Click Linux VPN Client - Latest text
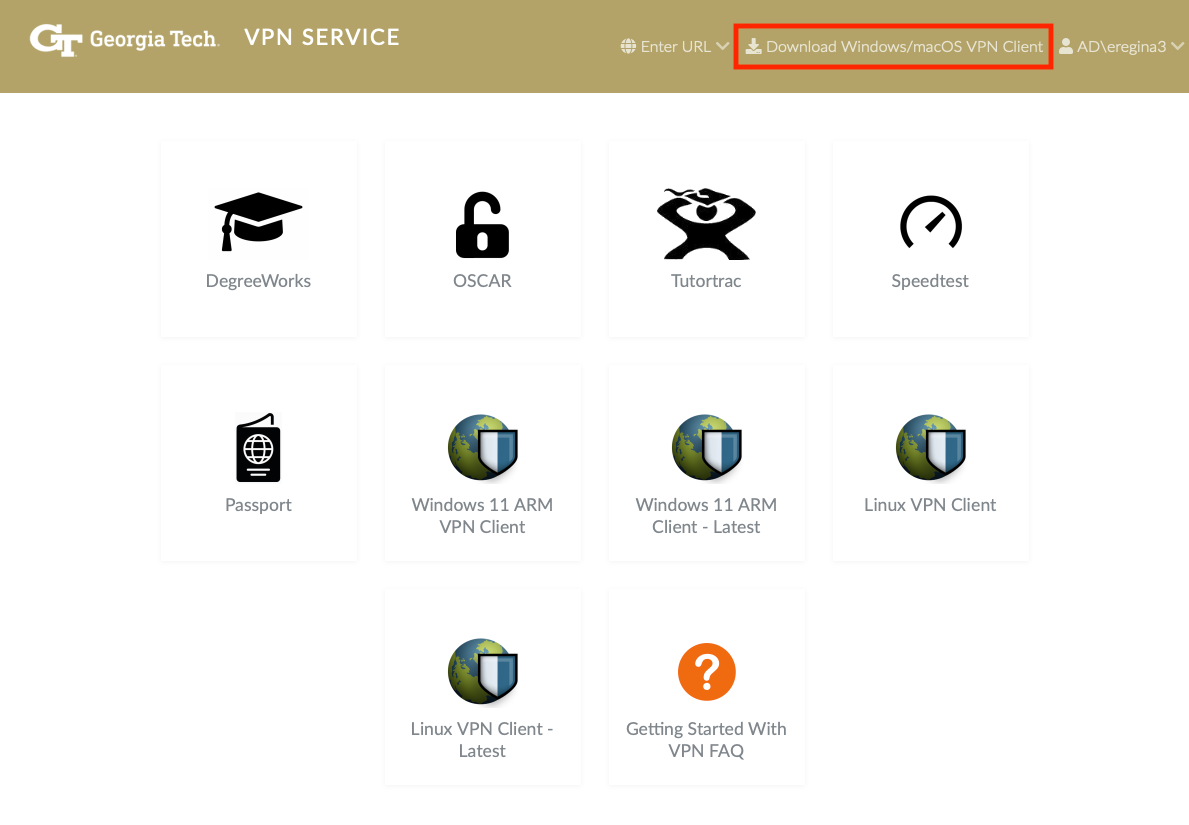The width and height of the screenshot is (1189, 825). tap(482, 739)
